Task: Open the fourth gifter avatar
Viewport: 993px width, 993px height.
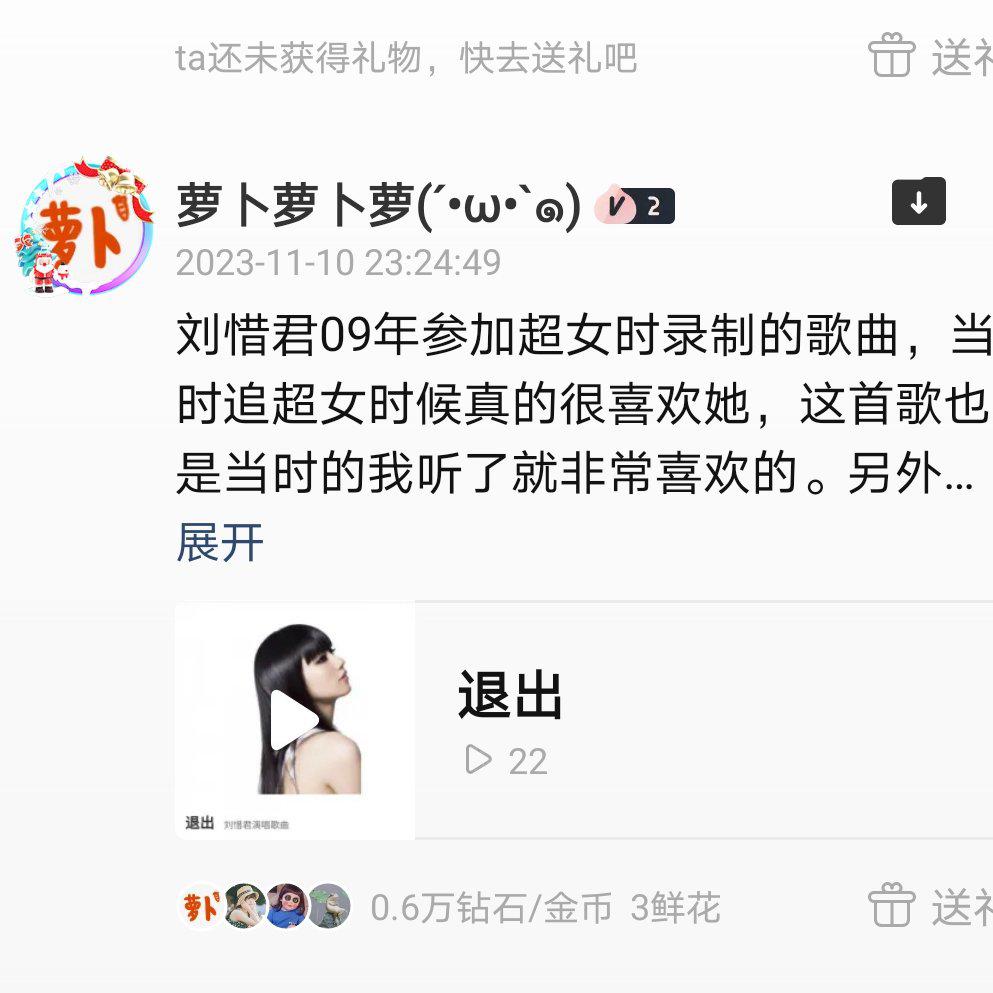Action: point(329,906)
